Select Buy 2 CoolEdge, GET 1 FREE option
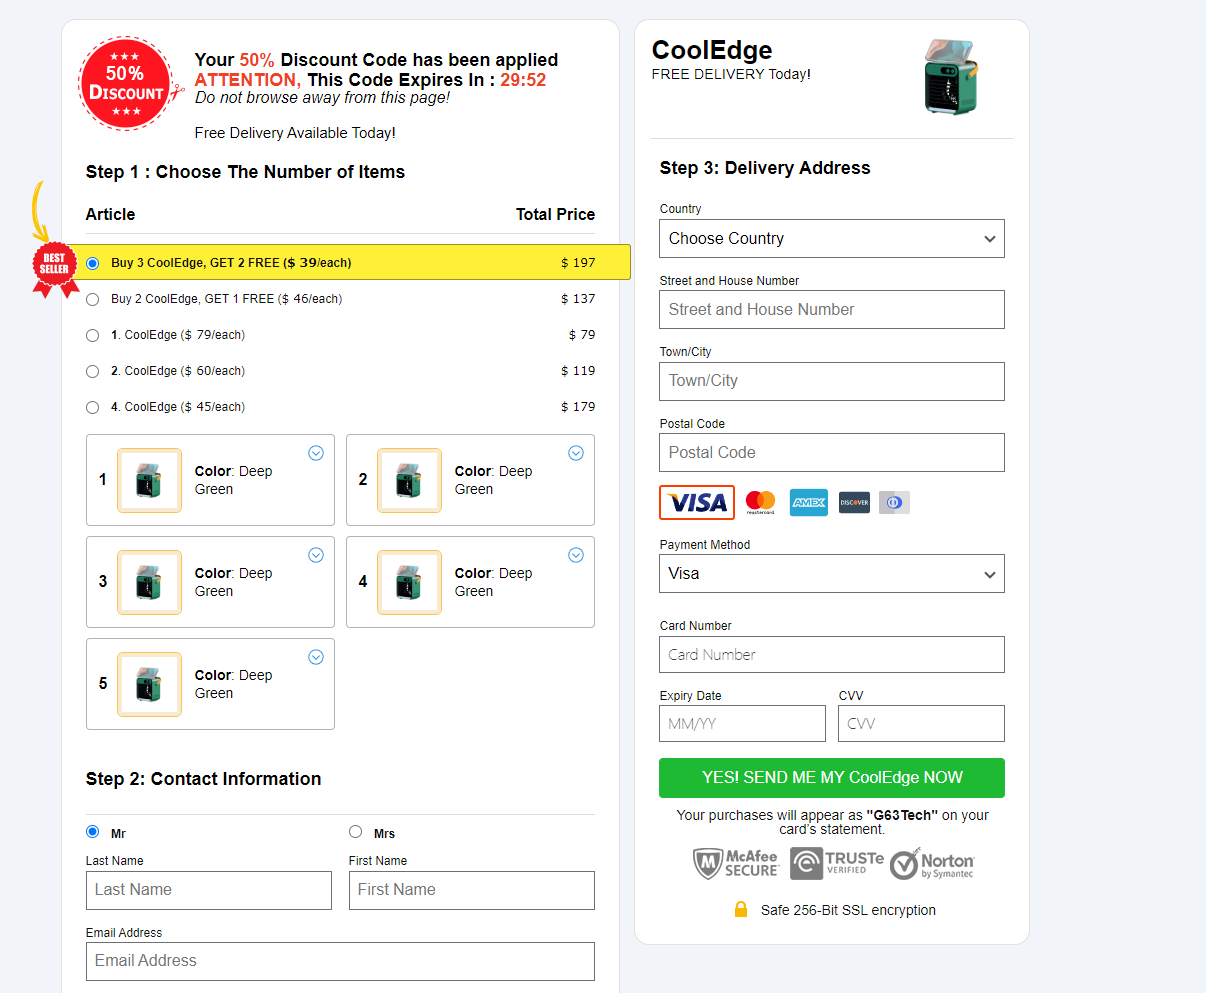This screenshot has height=993, width=1206. pyautogui.click(x=93, y=299)
